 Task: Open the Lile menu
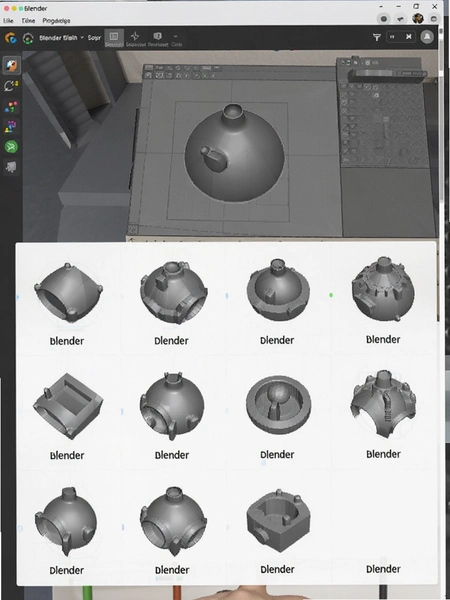pos(8,21)
